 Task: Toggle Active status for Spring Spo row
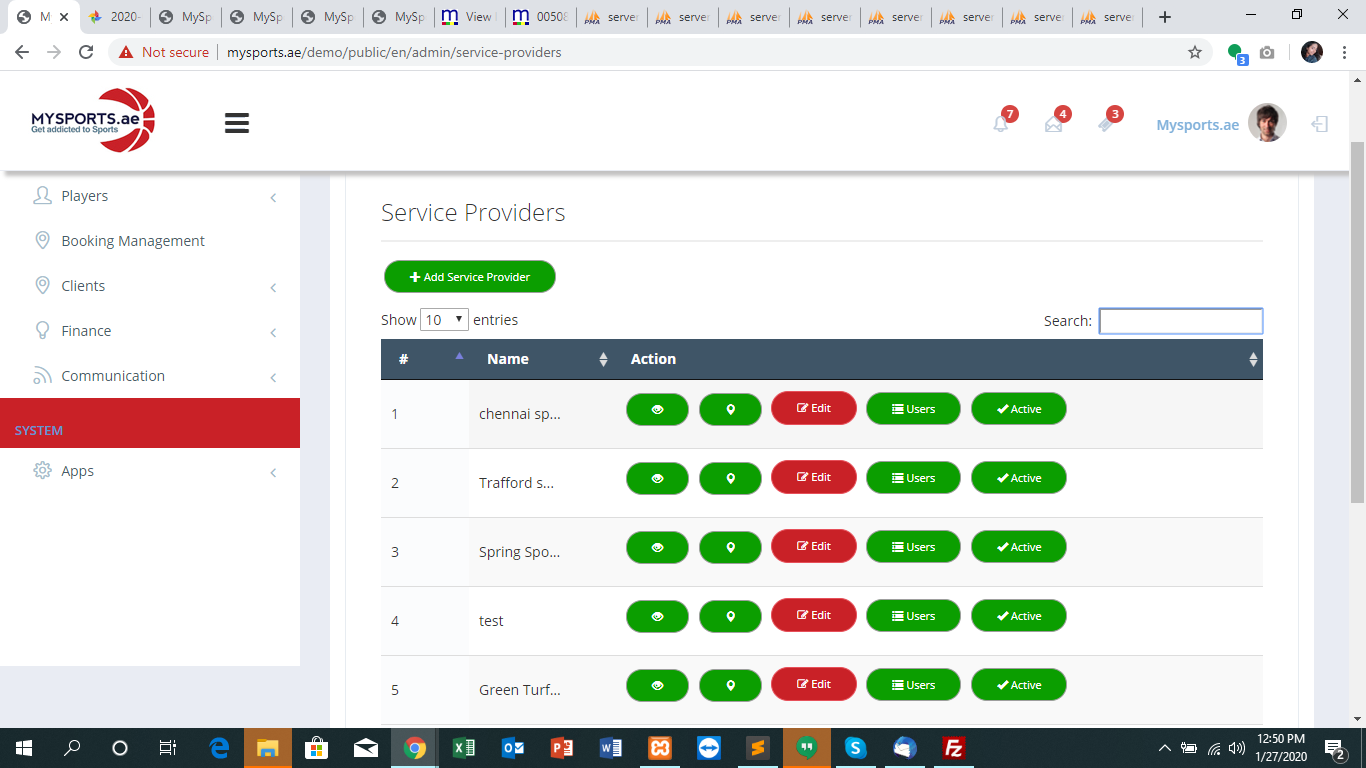[x=1018, y=547]
